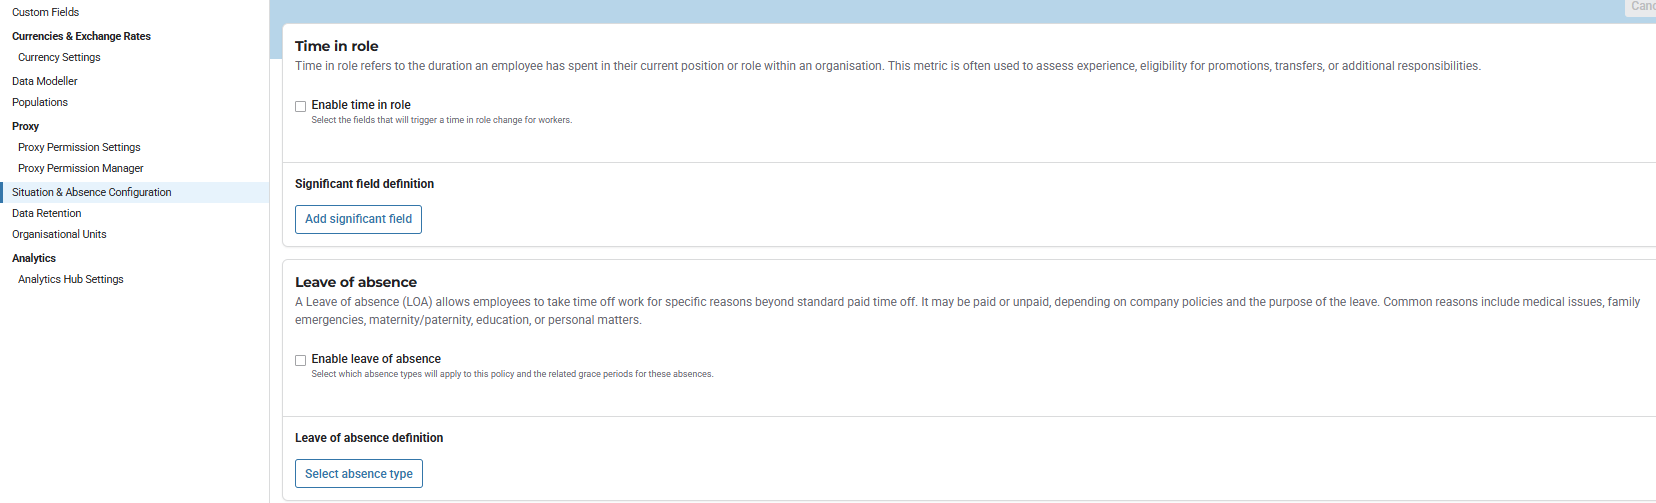Click the Analytics section heading
The image size is (1656, 503).
click(34, 258)
